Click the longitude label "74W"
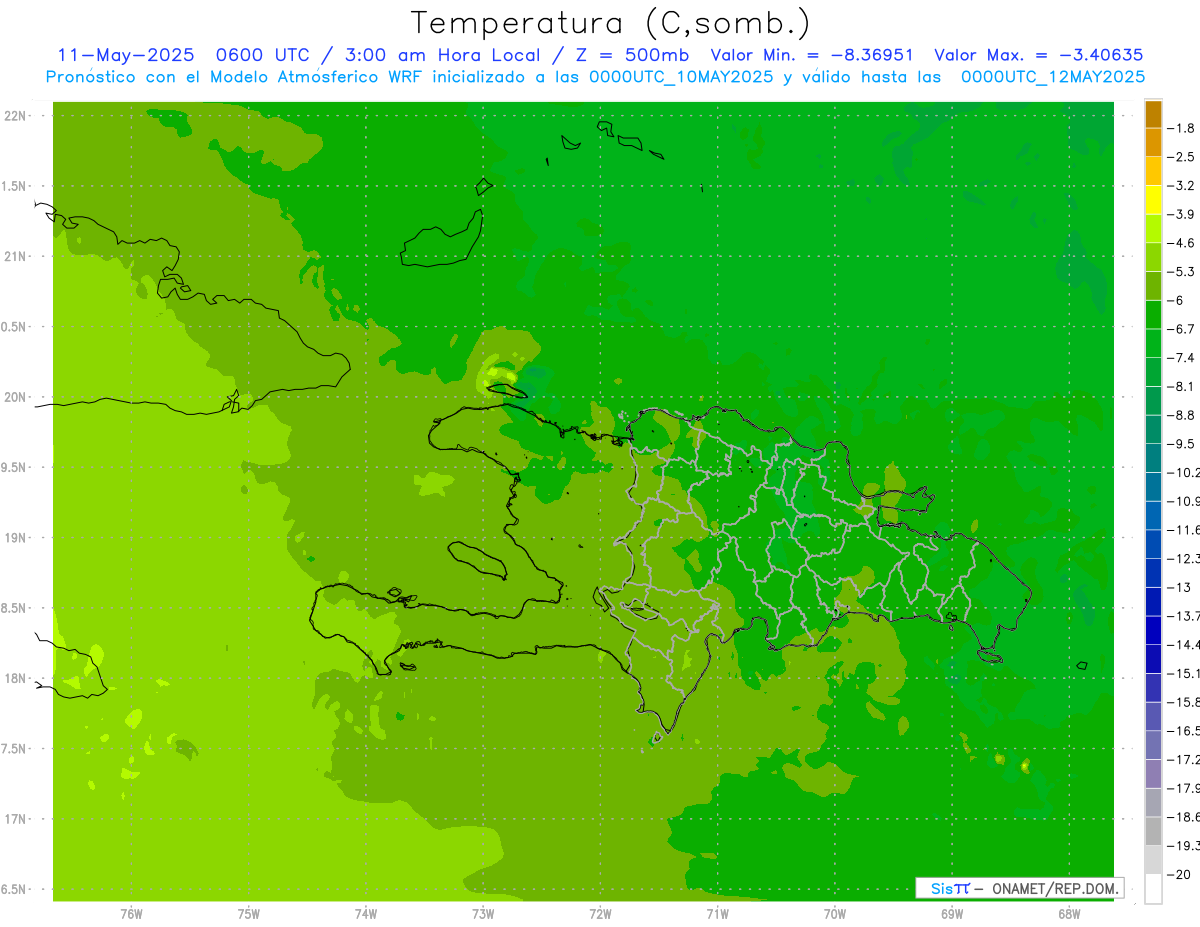The width and height of the screenshot is (1200, 927). pos(366,914)
